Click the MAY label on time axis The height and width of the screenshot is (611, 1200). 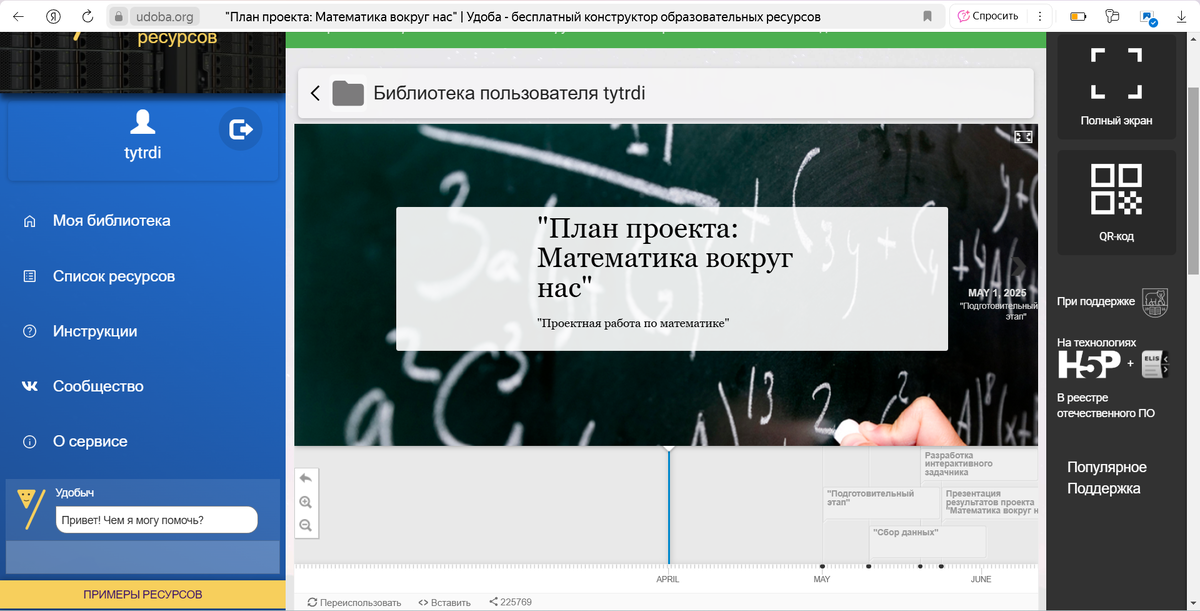coord(822,580)
